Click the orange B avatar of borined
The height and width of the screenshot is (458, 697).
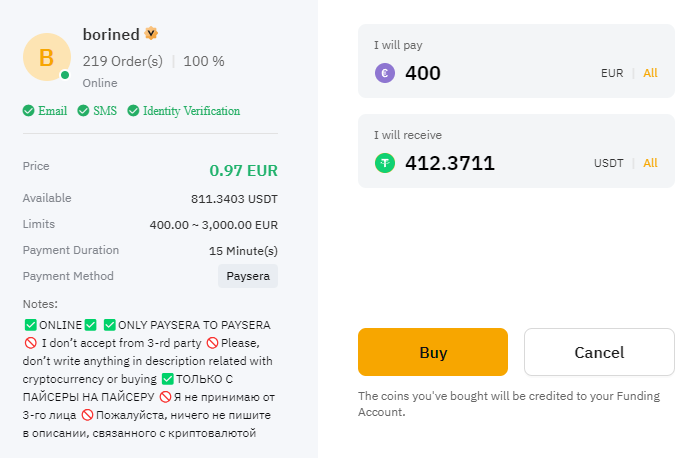(47, 57)
